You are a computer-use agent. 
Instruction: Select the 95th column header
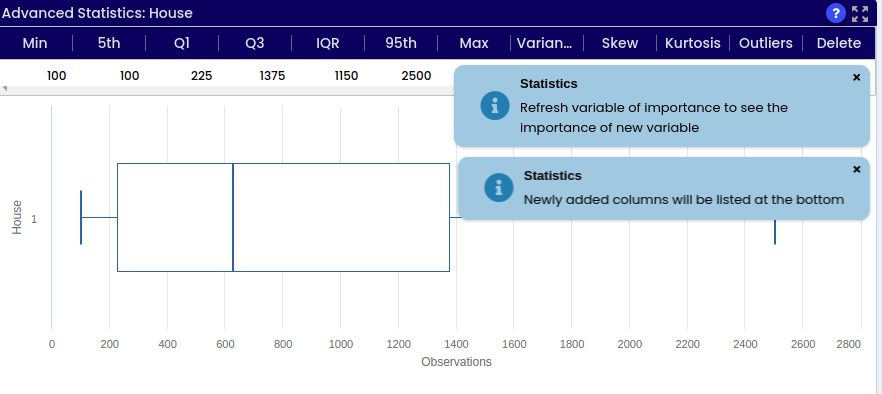[401, 43]
